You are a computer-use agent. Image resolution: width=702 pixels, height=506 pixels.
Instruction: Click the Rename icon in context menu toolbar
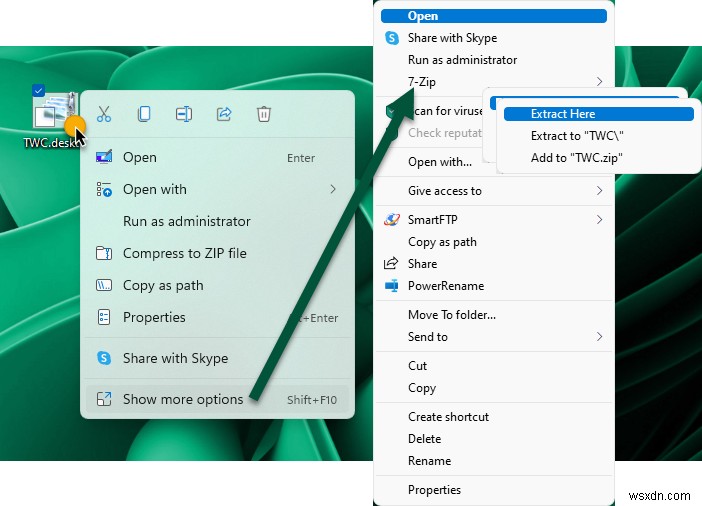(x=184, y=114)
